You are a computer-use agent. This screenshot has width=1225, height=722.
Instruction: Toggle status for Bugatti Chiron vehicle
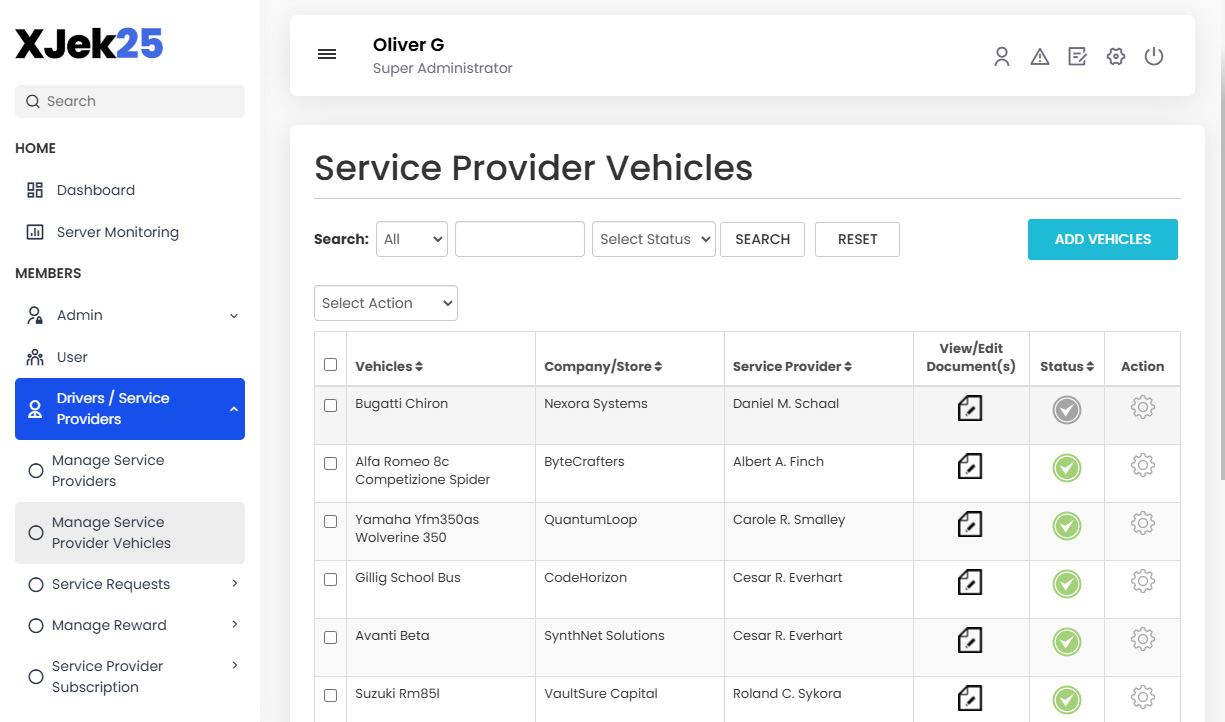pos(1066,408)
